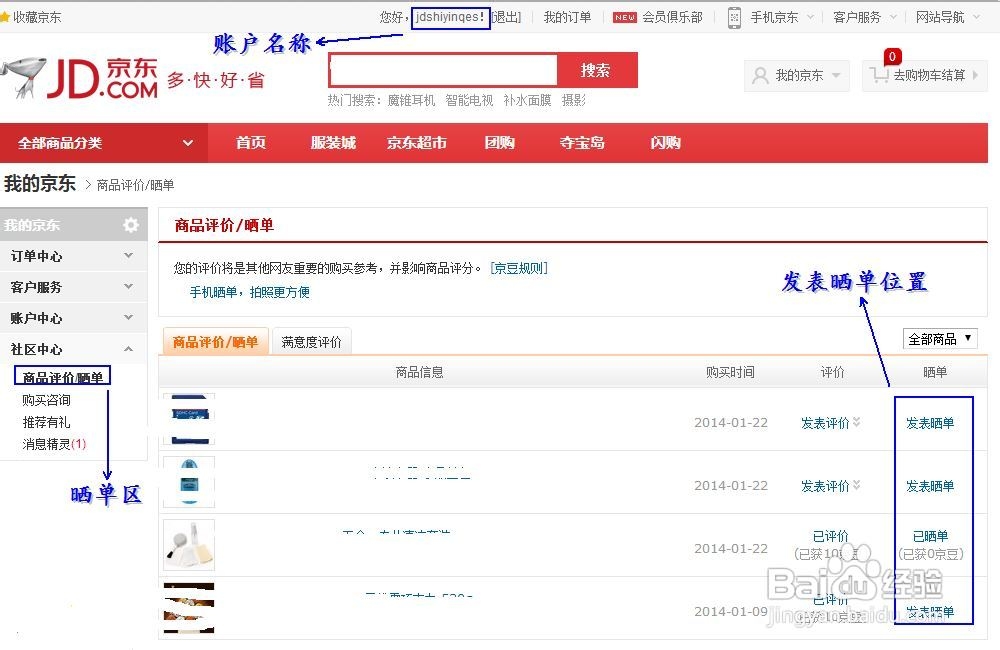Click 发表晒单 for the first product
The height and width of the screenshot is (650, 1000).
[x=932, y=423]
